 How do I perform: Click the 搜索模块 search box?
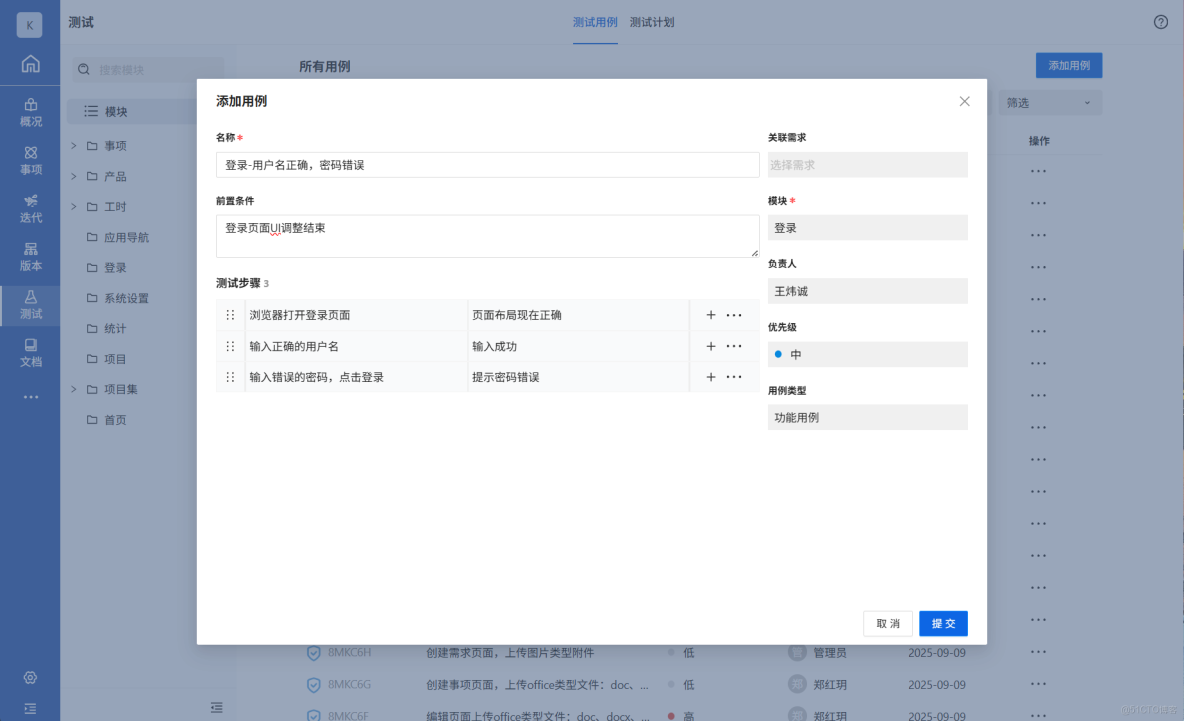tap(150, 69)
